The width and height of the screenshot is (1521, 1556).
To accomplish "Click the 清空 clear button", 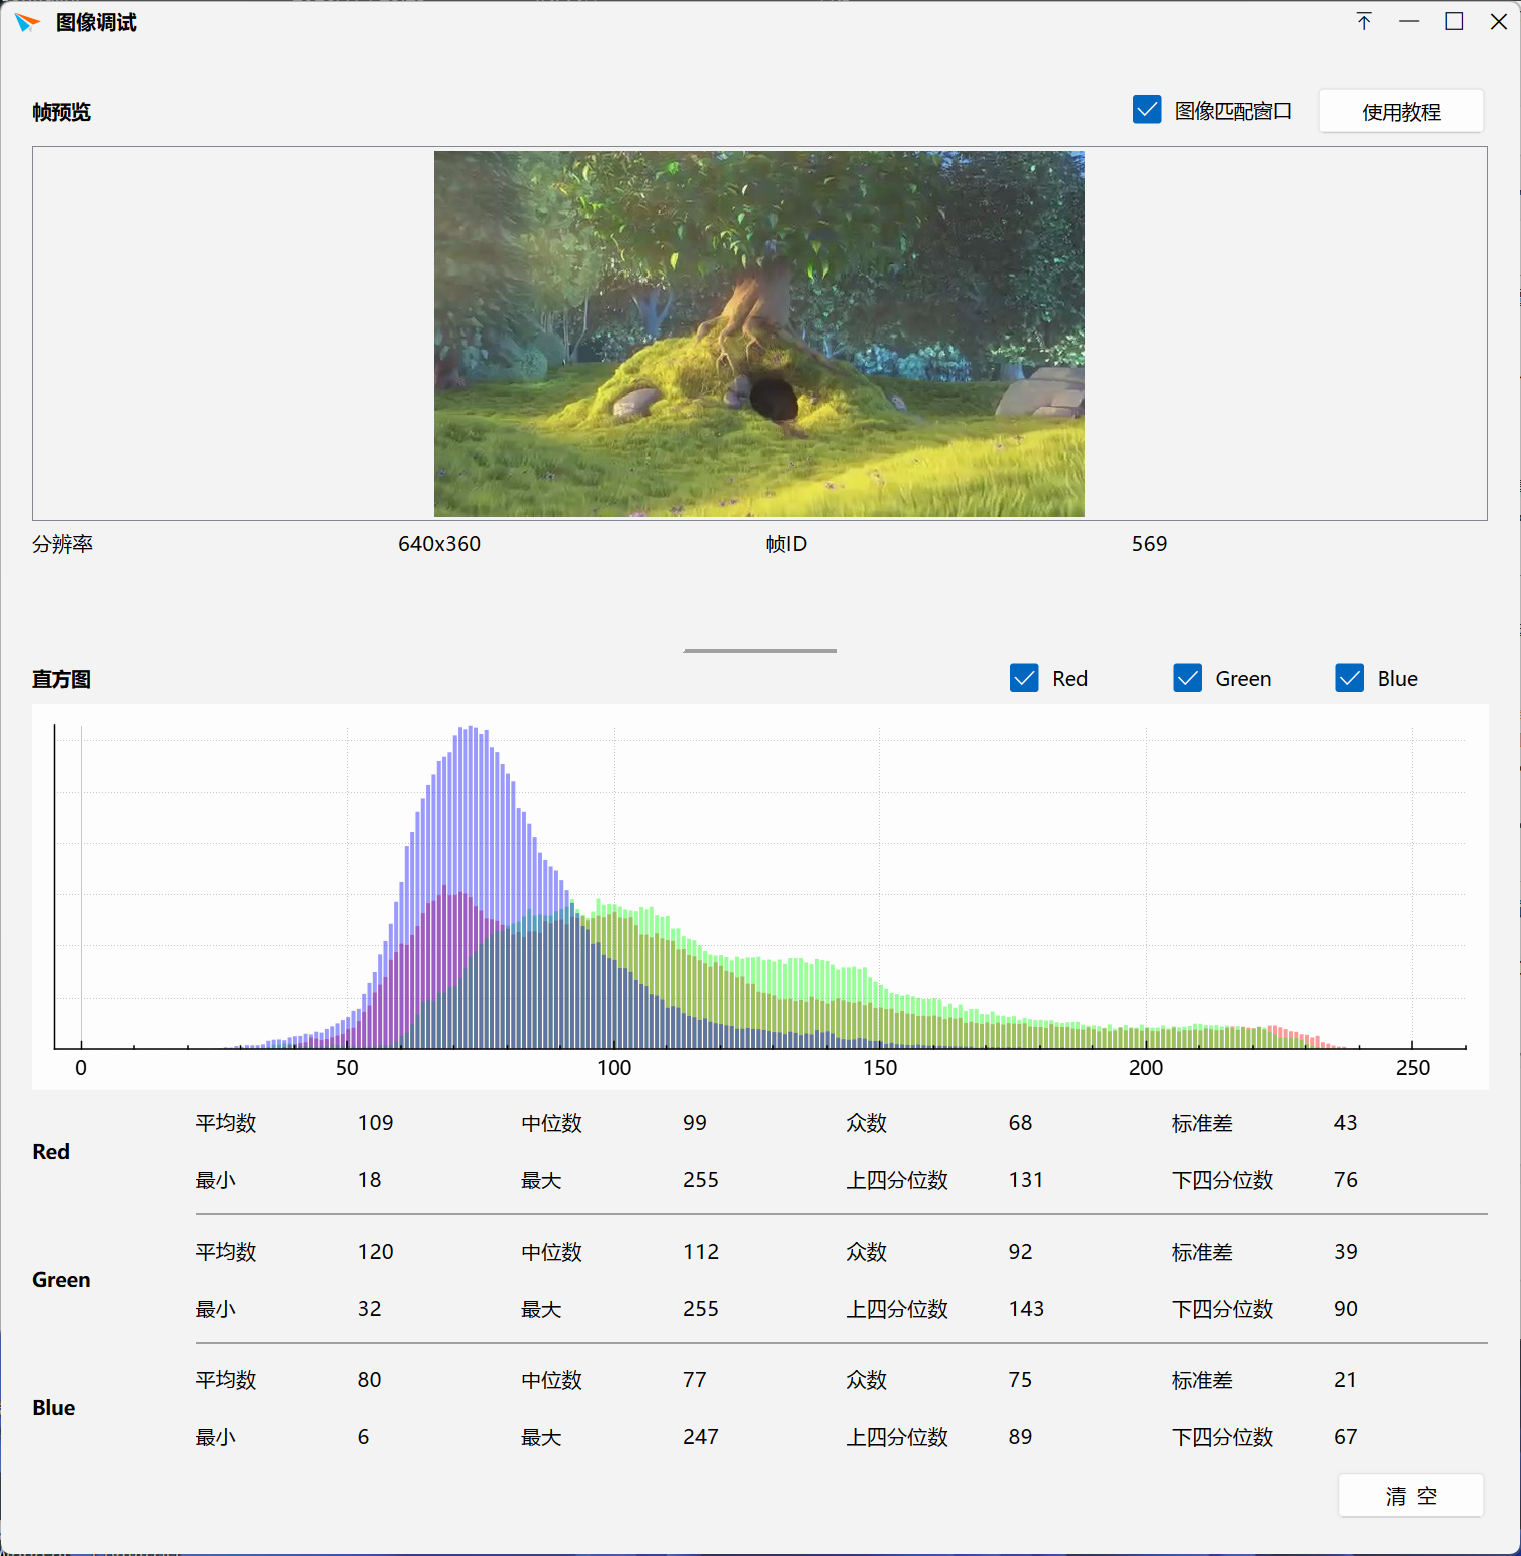I will pyautogui.click(x=1411, y=1496).
